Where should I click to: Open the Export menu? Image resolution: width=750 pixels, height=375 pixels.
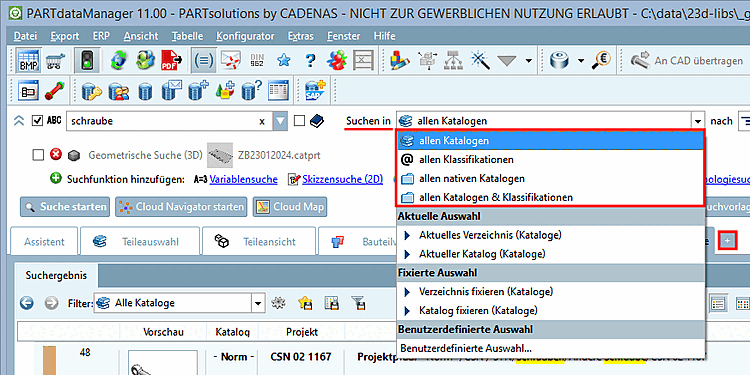tap(65, 36)
